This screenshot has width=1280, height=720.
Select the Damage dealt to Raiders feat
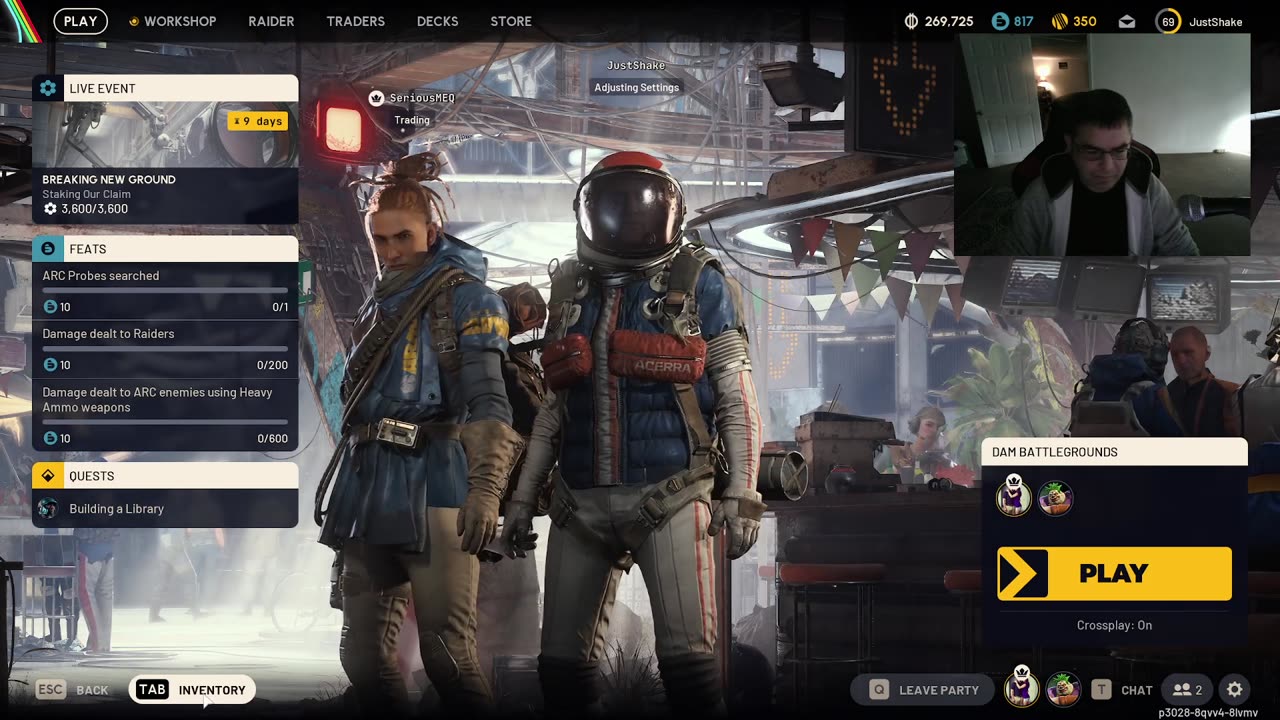[165, 349]
